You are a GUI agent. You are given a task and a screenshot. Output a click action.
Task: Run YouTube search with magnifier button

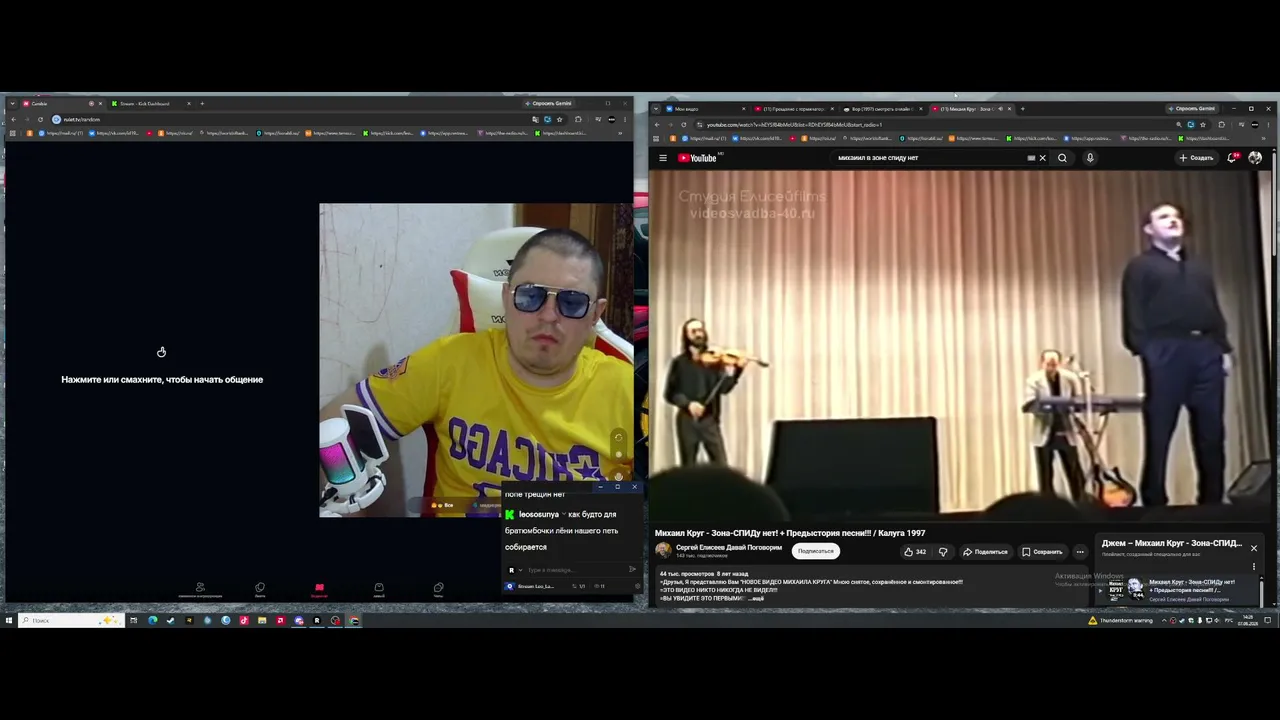(1062, 158)
